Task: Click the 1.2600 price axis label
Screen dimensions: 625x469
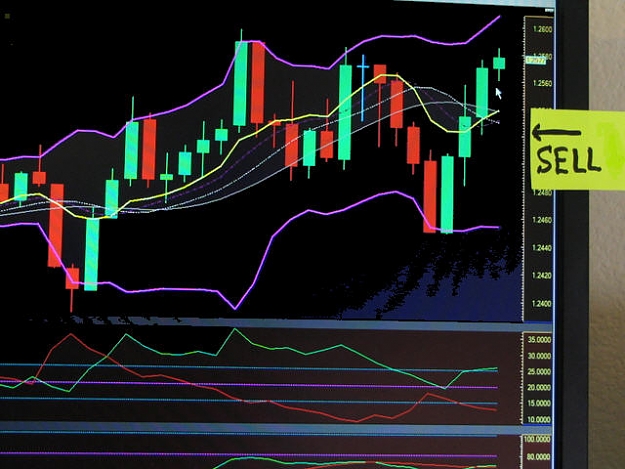Action: 542,29
